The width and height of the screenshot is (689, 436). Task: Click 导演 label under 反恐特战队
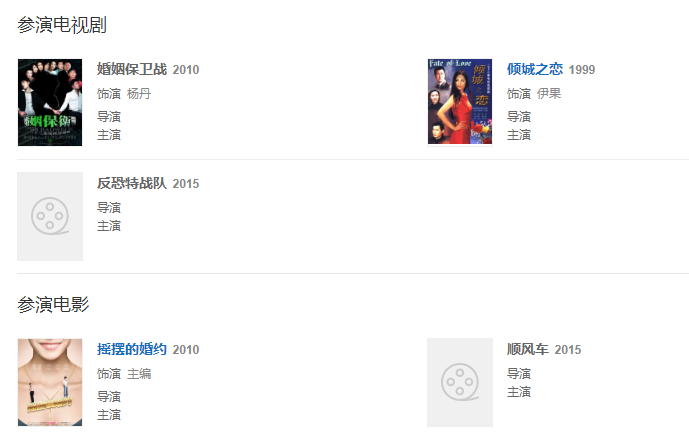109,207
